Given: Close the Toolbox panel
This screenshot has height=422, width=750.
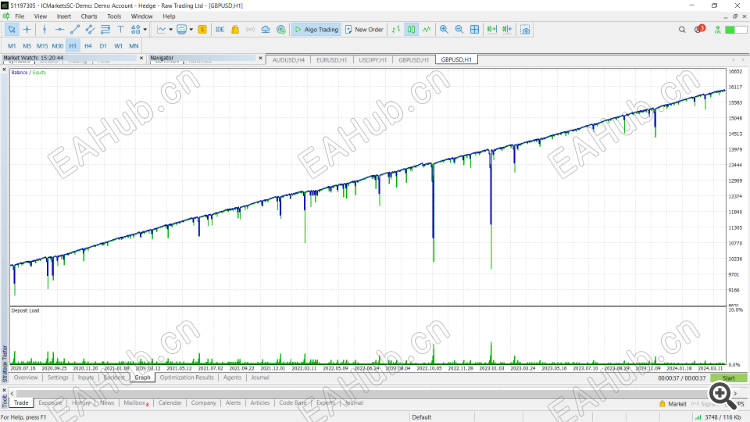Looking at the screenshot, I should 4,390.
